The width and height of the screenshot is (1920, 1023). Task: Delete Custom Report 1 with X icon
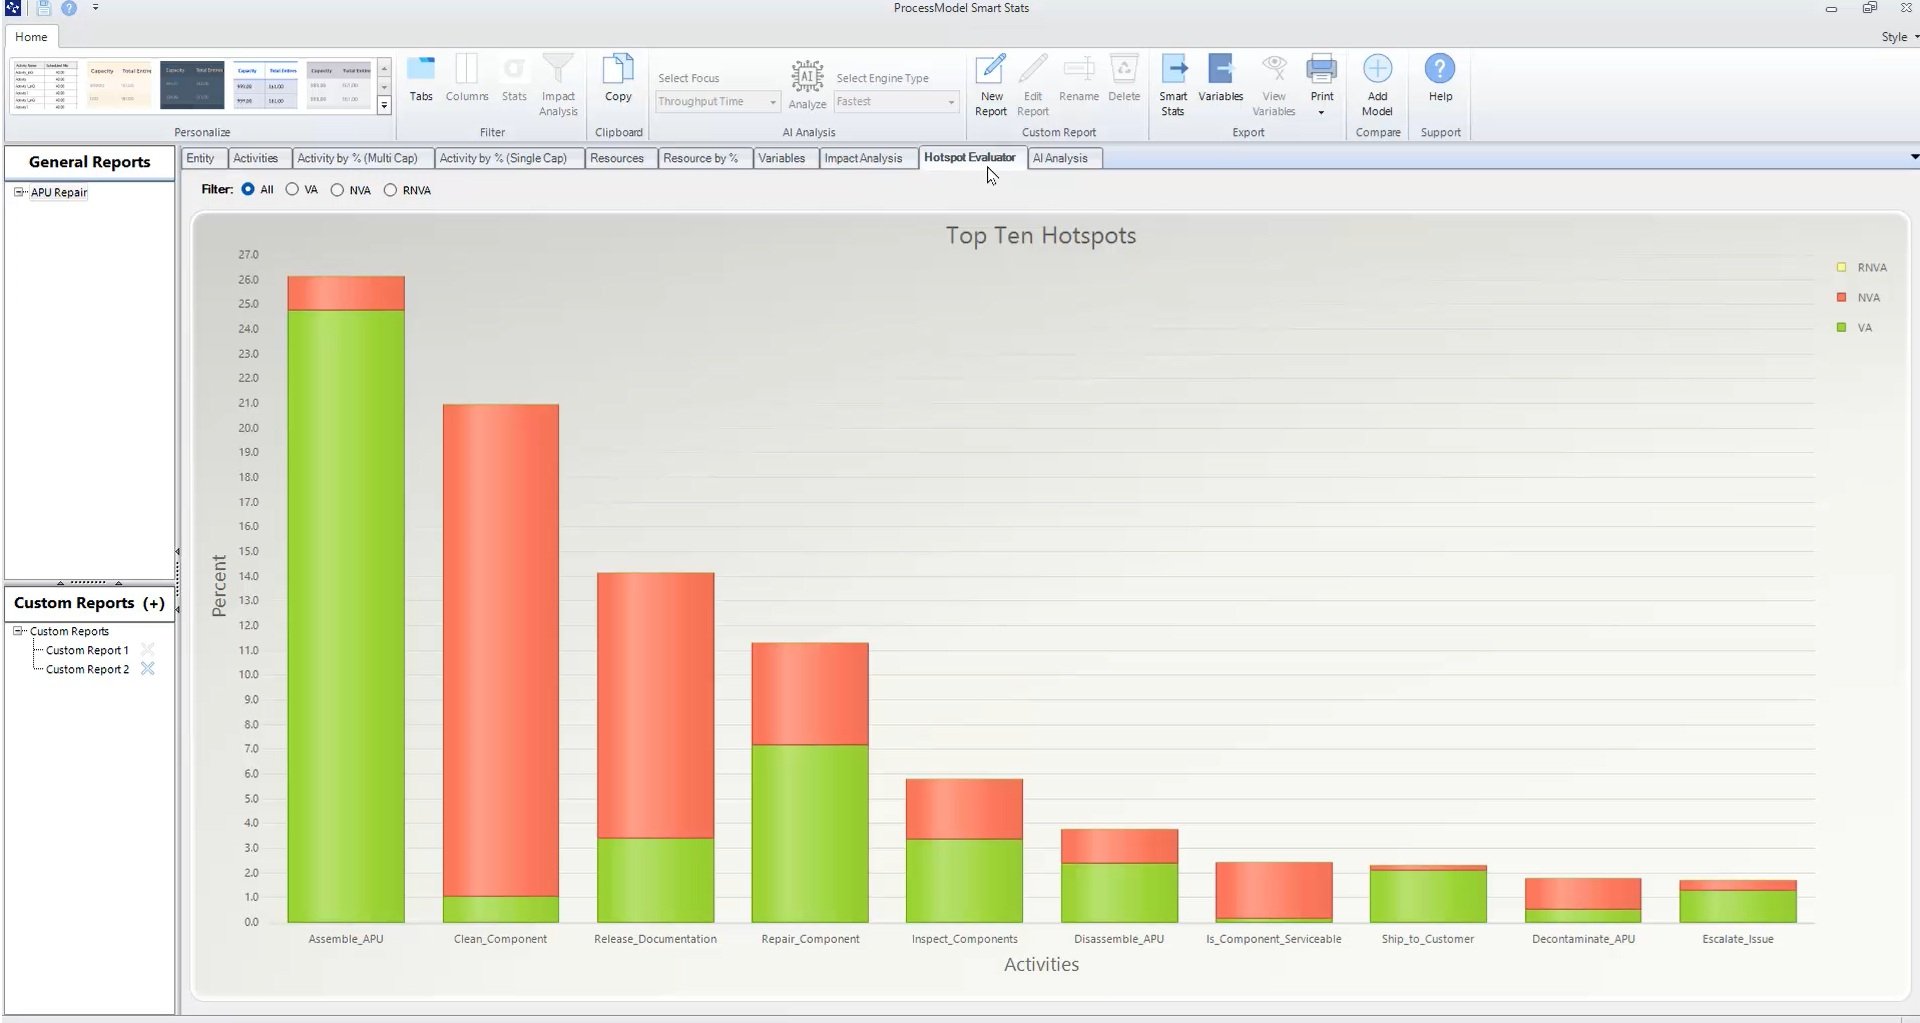pyautogui.click(x=148, y=650)
